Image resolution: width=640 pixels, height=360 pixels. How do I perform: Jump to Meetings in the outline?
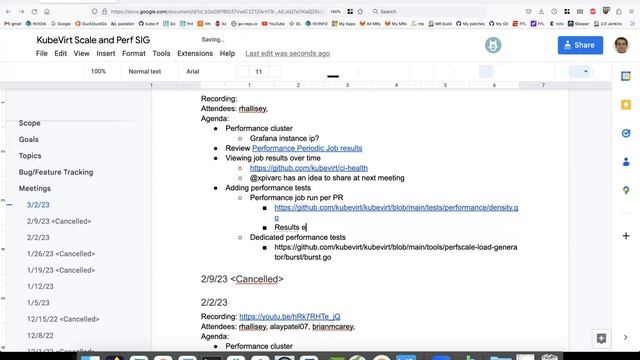point(35,189)
